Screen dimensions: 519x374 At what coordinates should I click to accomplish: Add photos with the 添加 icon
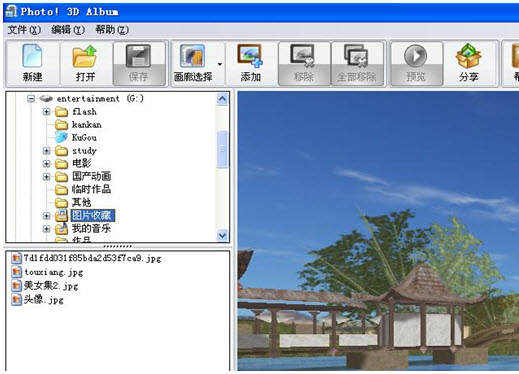click(x=250, y=56)
